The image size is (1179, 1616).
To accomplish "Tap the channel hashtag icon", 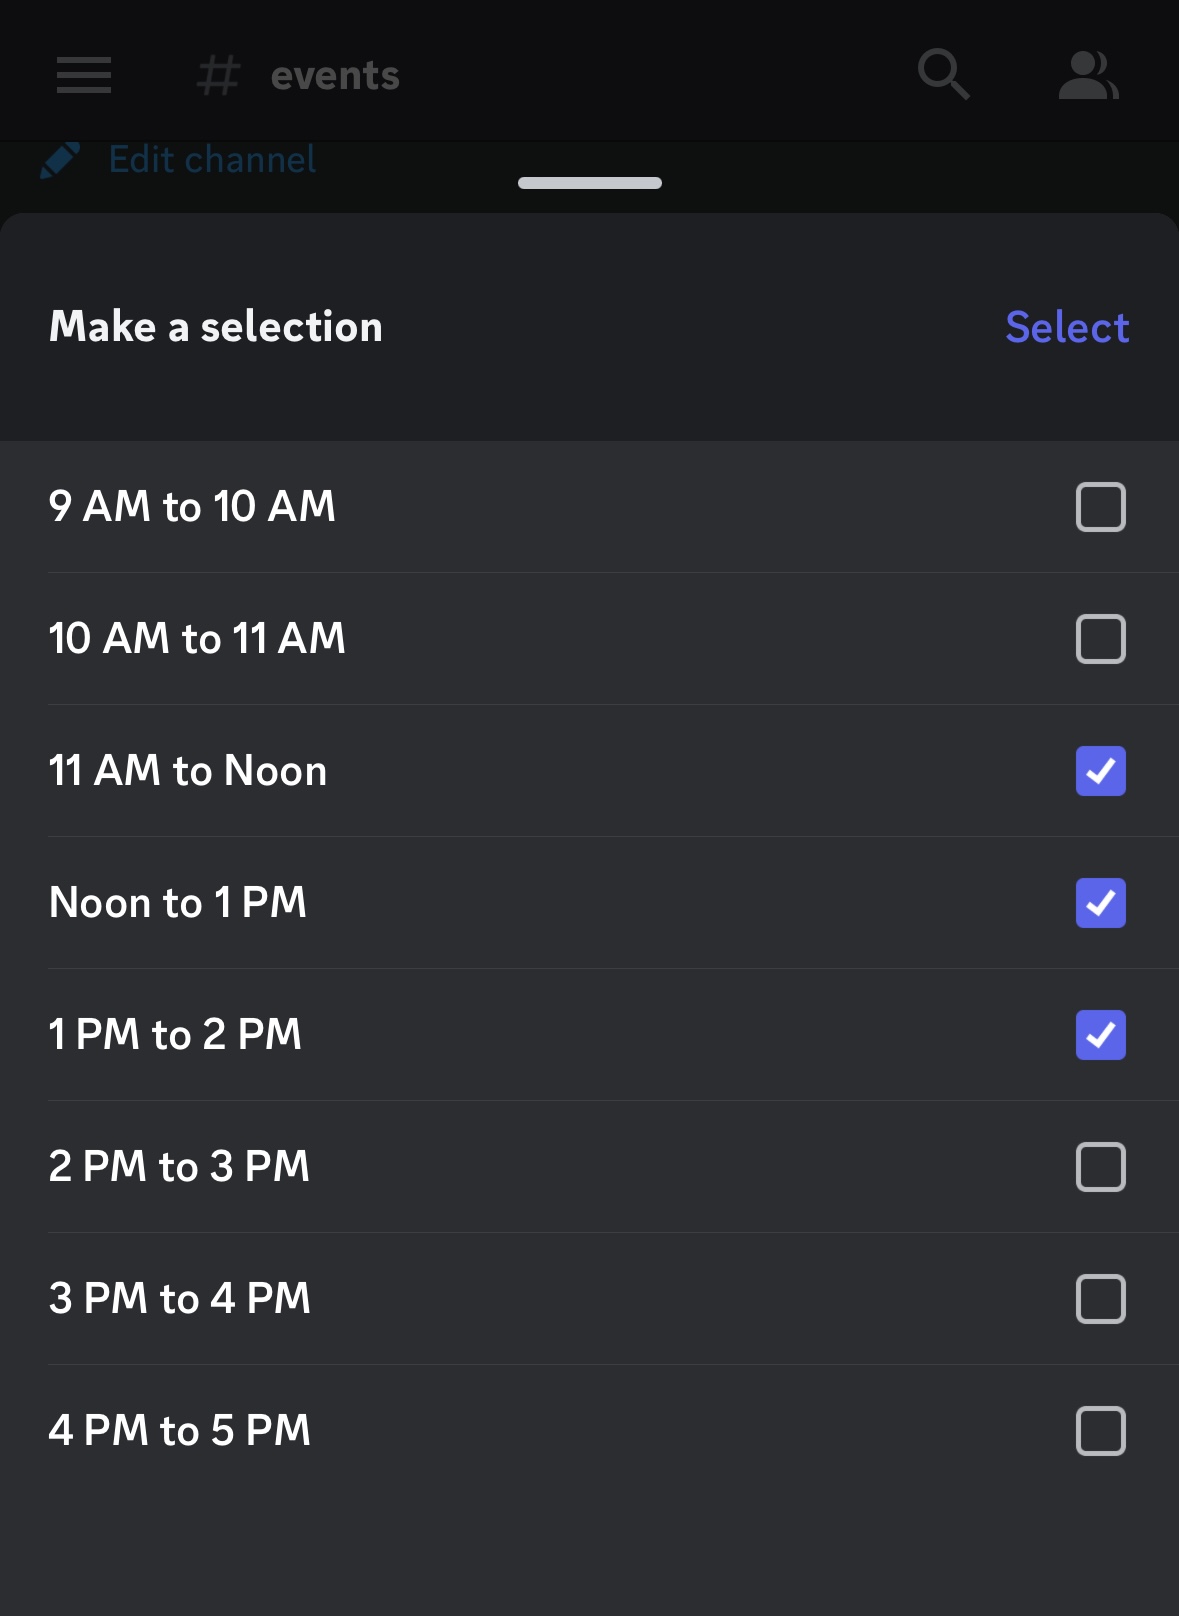I will point(218,75).
